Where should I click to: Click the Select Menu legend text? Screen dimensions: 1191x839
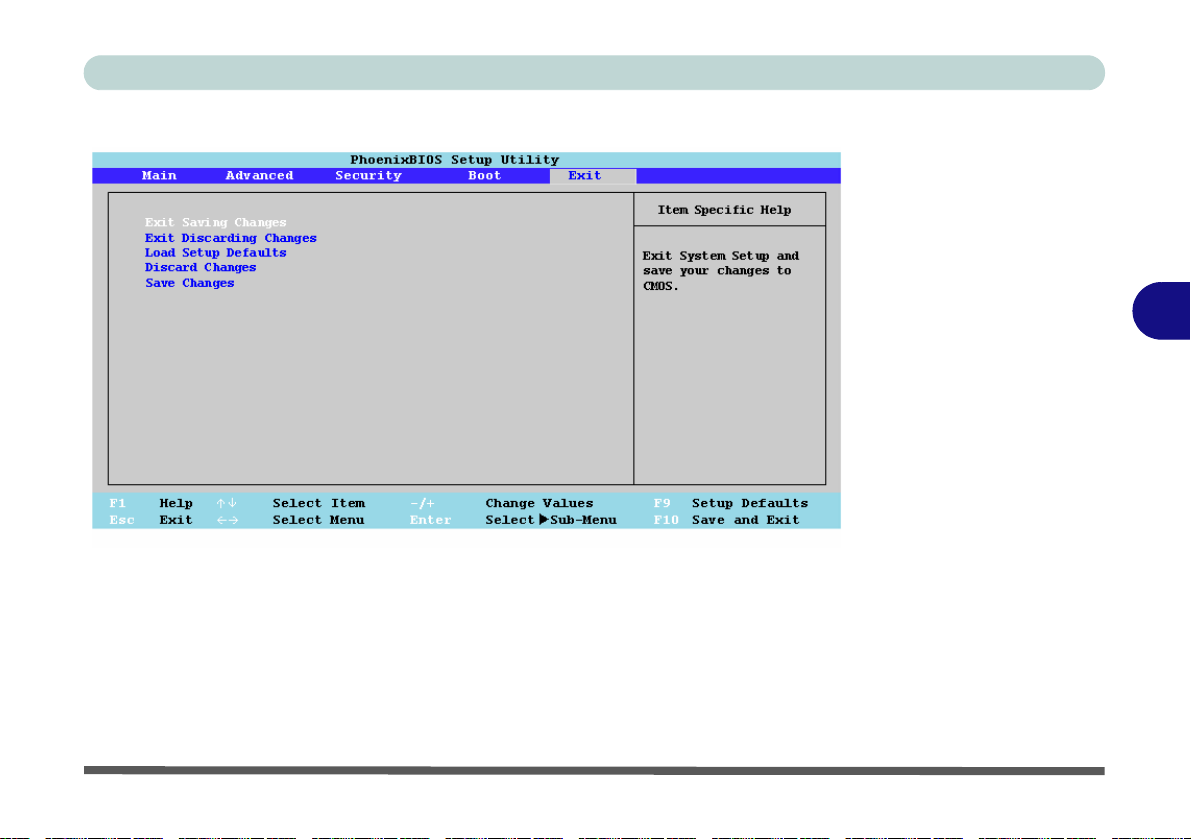tap(318, 520)
